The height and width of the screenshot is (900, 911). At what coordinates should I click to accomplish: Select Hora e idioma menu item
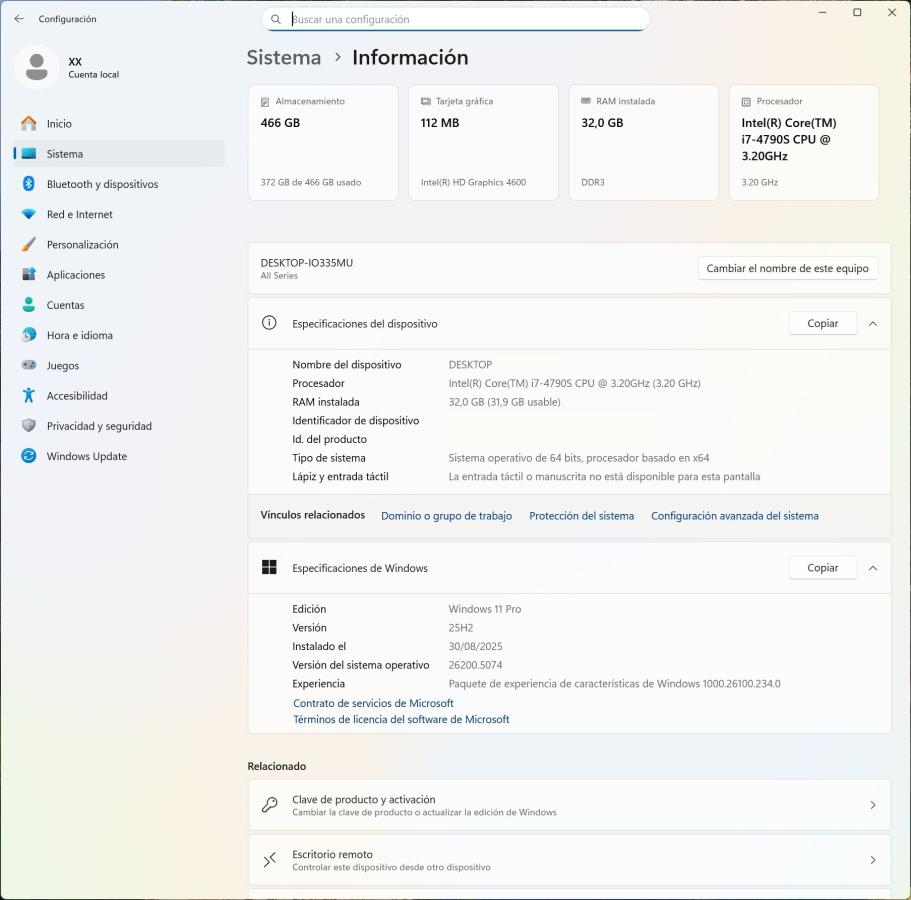pos(79,335)
